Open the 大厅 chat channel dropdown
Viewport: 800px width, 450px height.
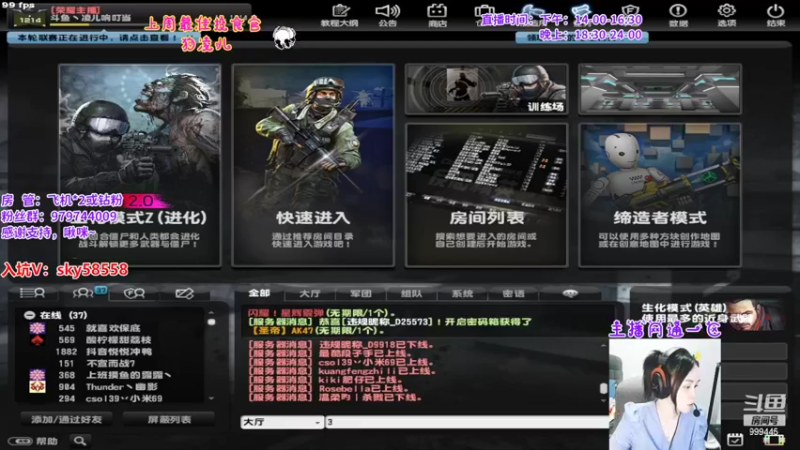tap(282, 422)
